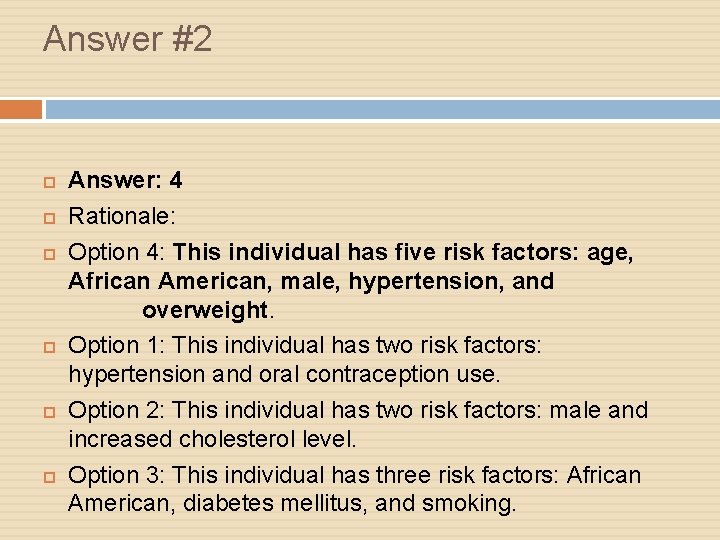Click the square bullet before Option 1
This screenshot has width=720, height=540.
(50, 347)
